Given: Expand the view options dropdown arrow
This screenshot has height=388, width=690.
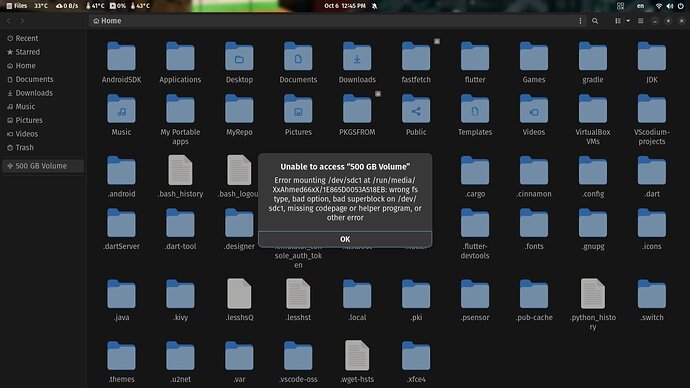Looking at the screenshot, I should [x=628, y=21].
